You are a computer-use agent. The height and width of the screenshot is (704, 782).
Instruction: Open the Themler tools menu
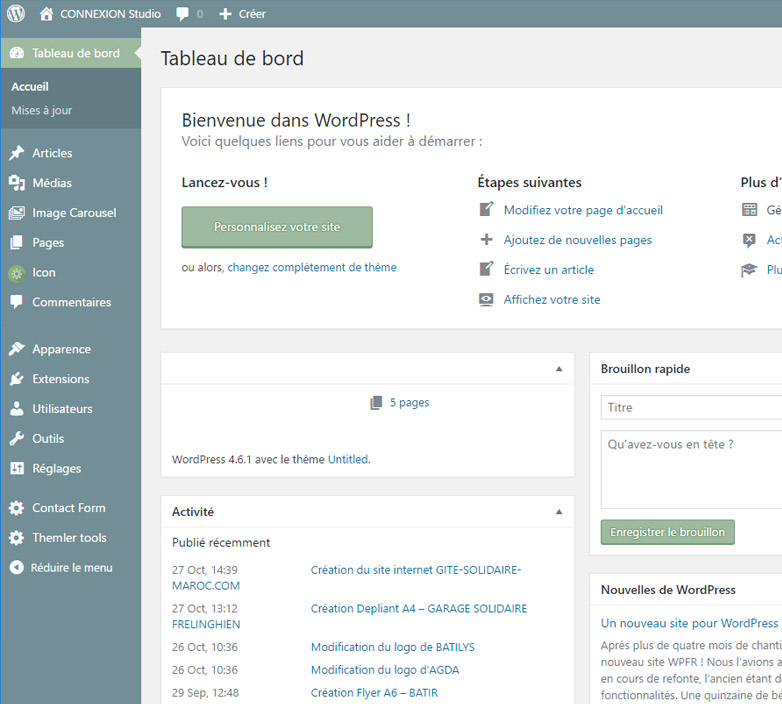70,538
